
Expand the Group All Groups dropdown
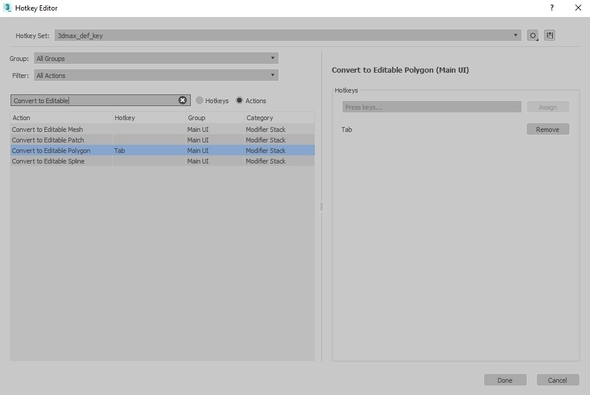pos(156,58)
